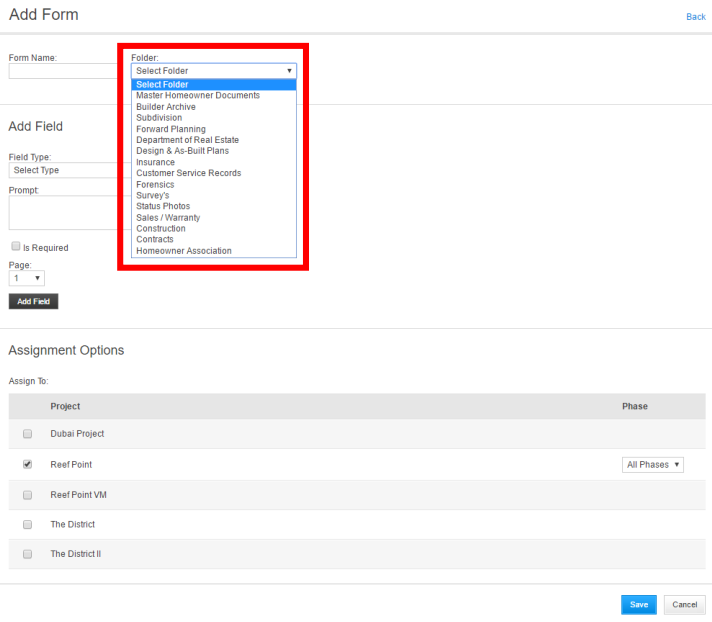Choose the Select Folder option in list
The height and width of the screenshot is (622, 712).
[x=214, y=84]
